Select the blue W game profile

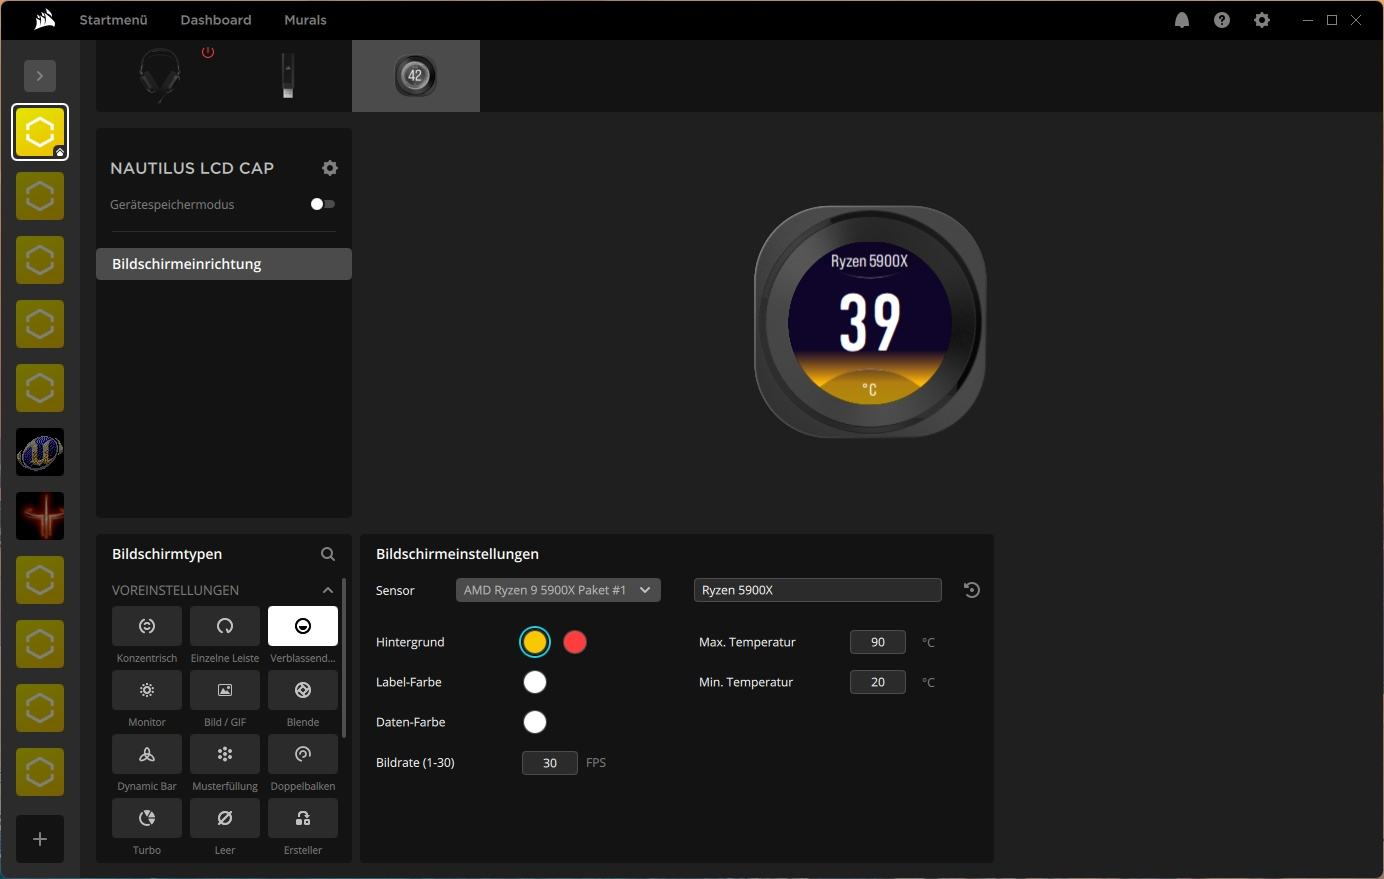coord(40,452)
